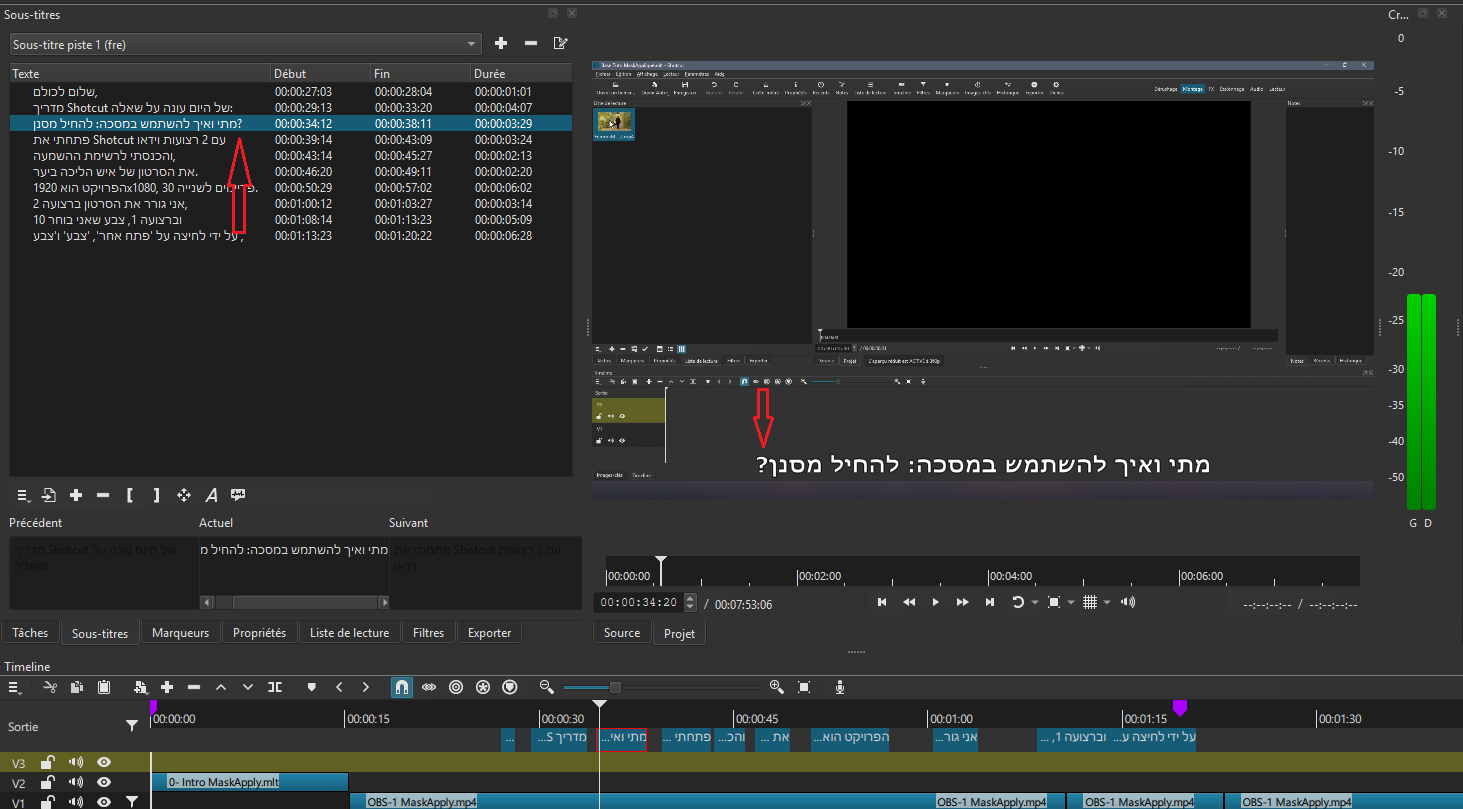The width and height of the screenshot is (1463, 809).
Task: Open the player zoom level dropdown arrow
Action: 1071,603
